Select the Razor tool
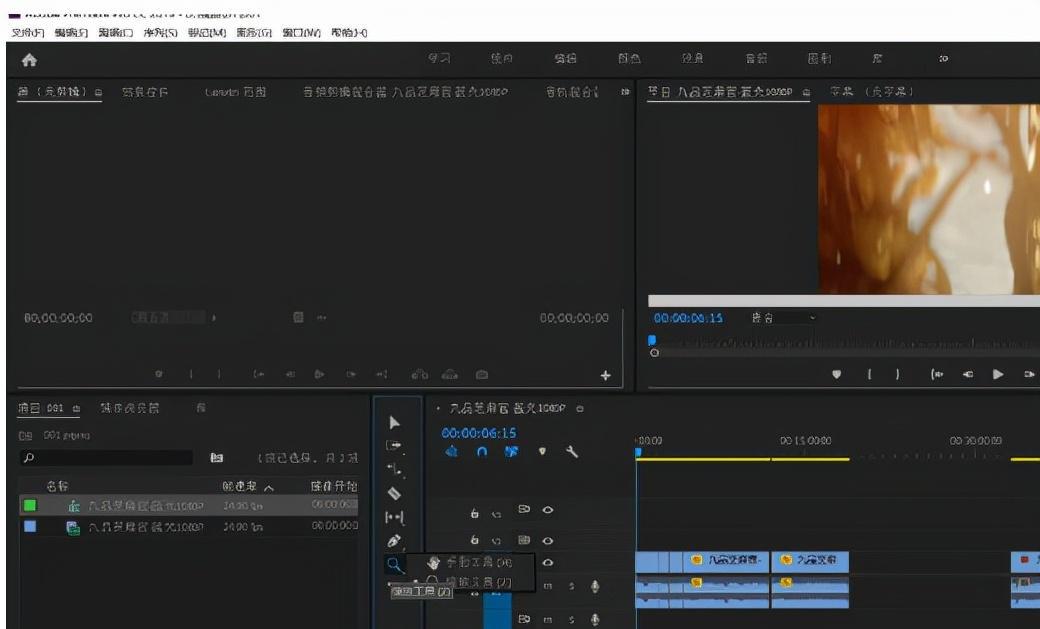 (x=394, y=493)
